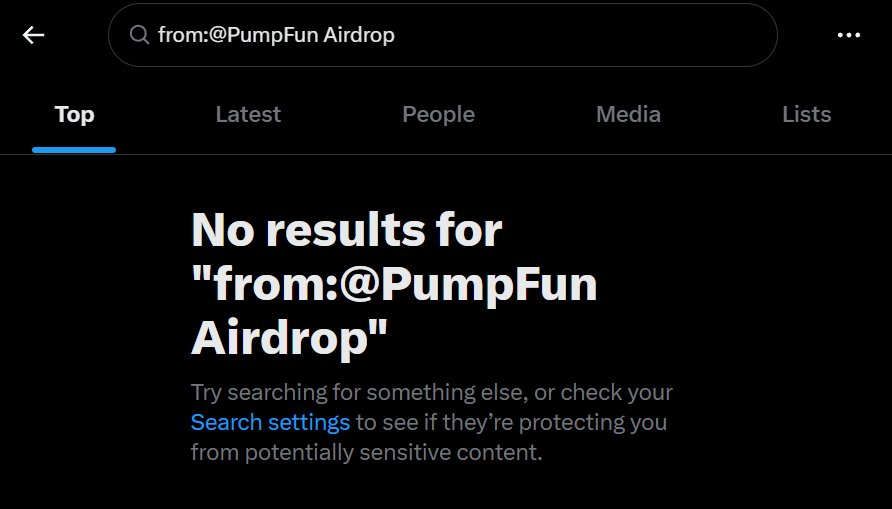Image resolution: width=892 pixels, height=509 pixels.
Task: Click the "to see if they're protecting you" text
Action: pyautogui.click(x=510, y=422)
